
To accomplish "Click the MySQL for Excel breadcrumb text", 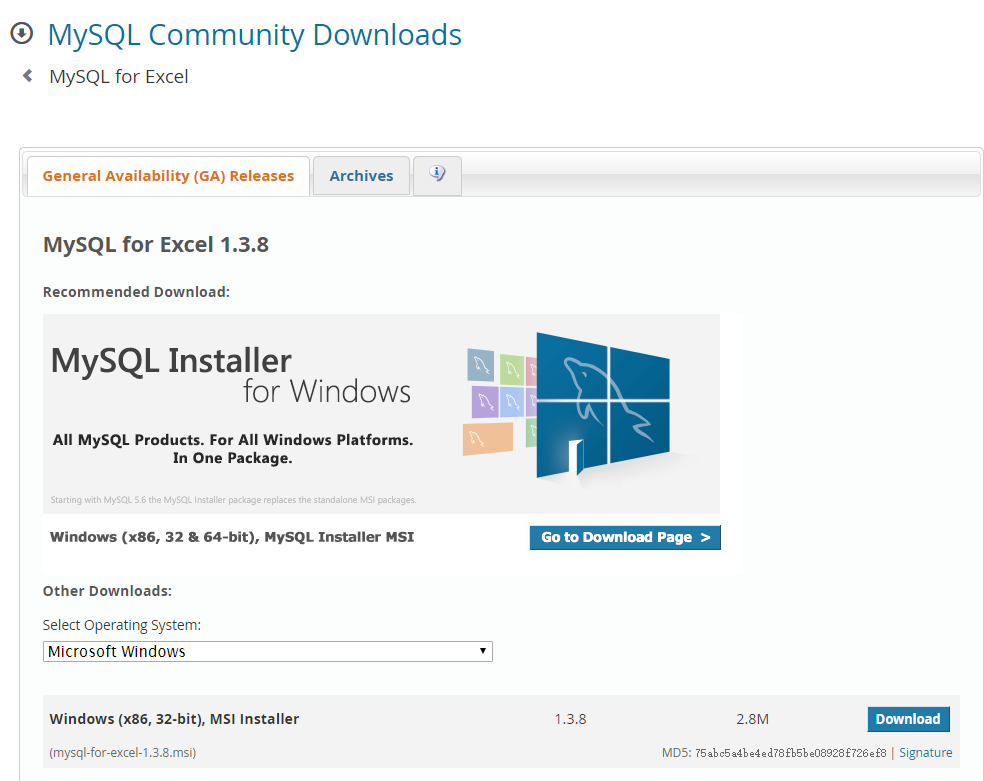I will [x=119, y=77].
